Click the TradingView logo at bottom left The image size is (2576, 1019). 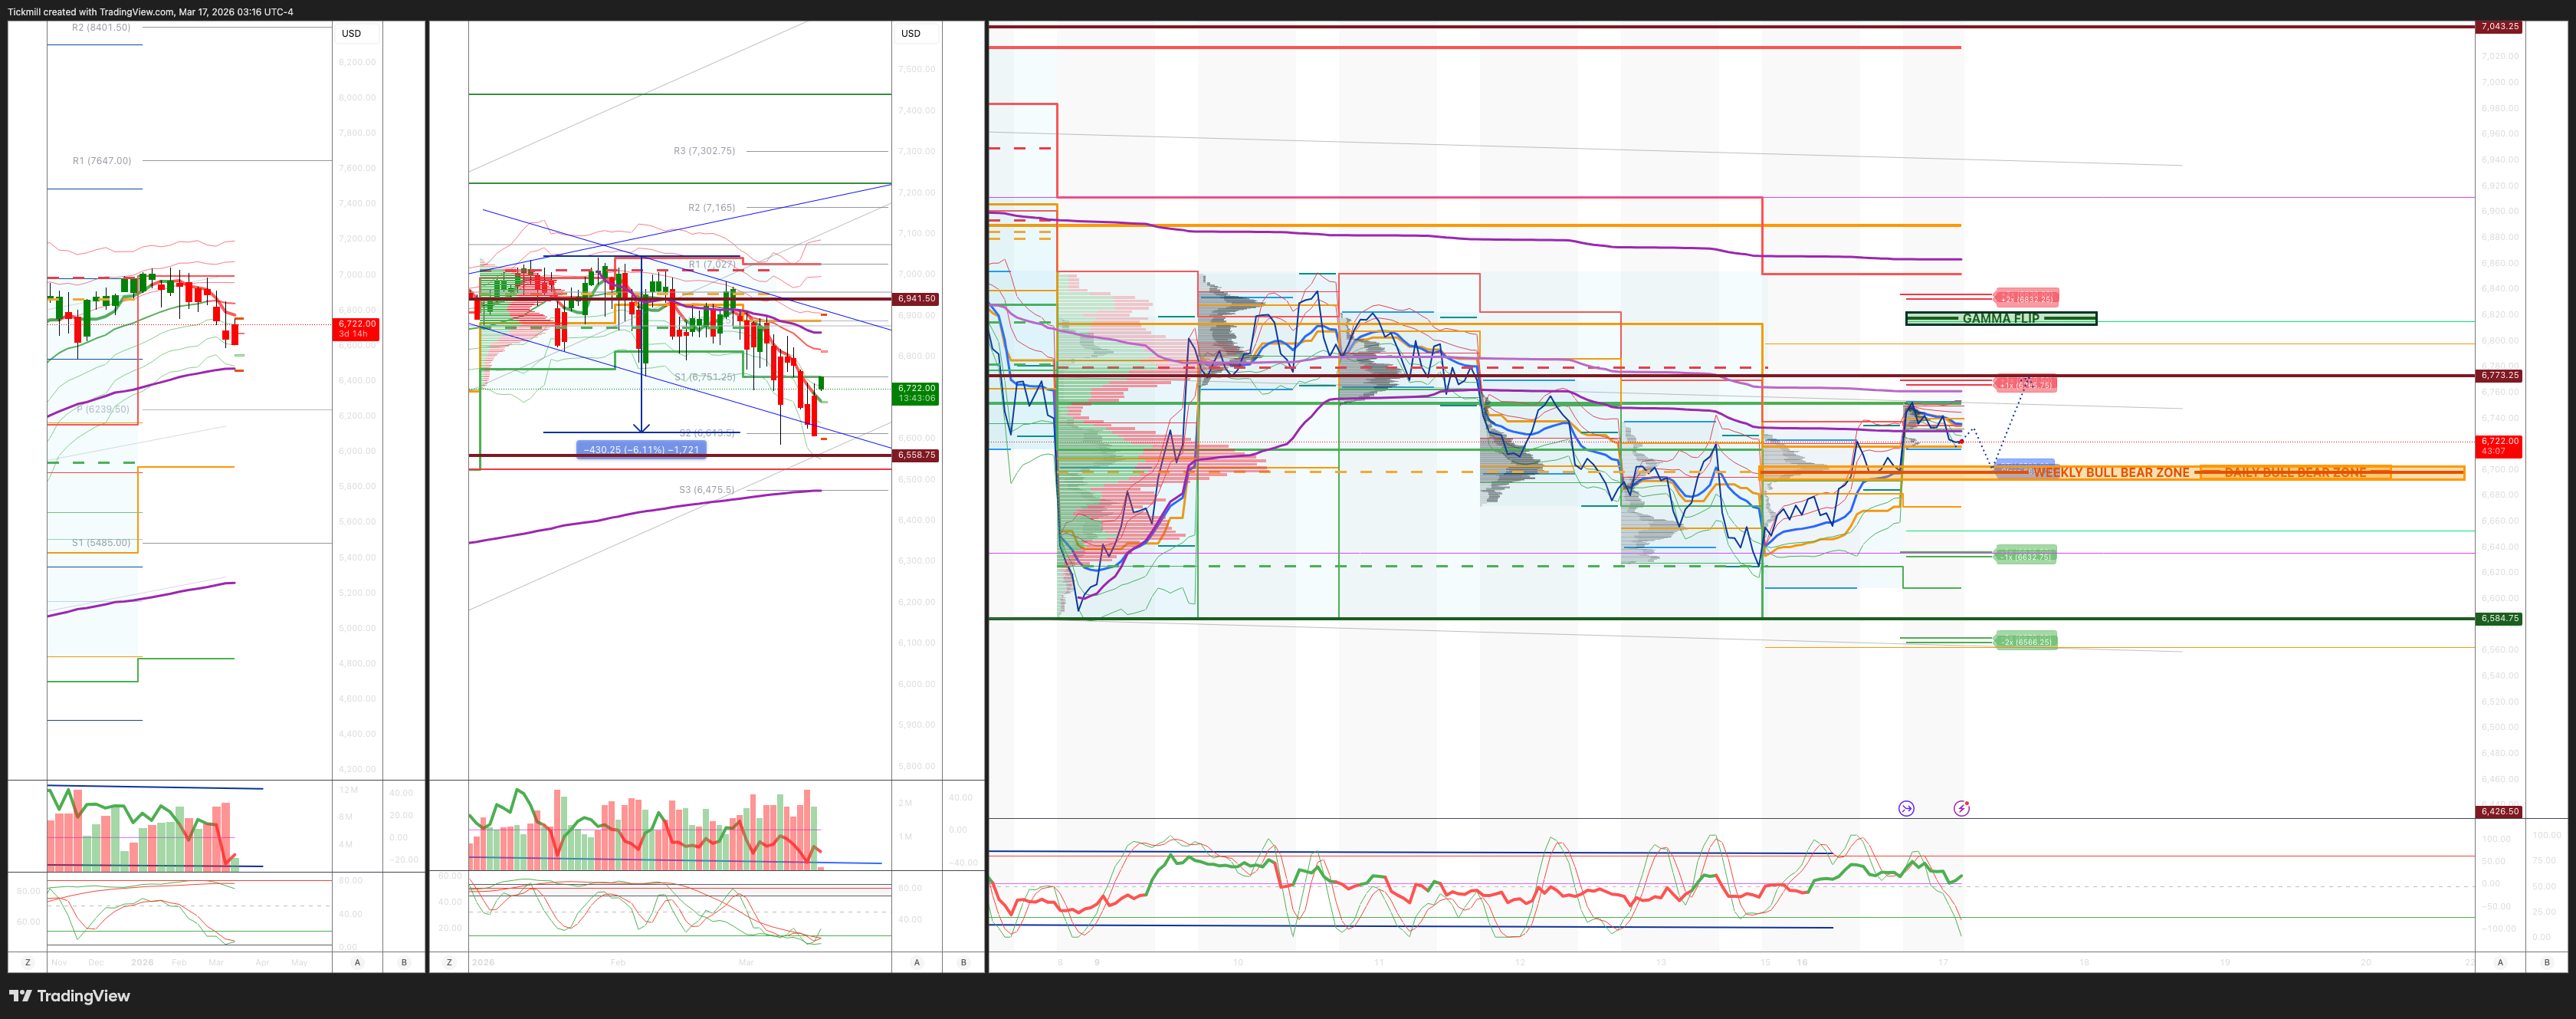70,996
